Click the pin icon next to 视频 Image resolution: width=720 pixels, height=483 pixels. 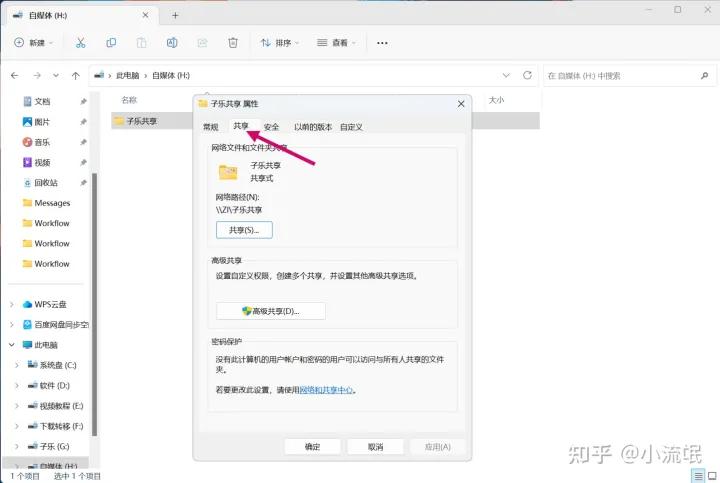[x=83, y=163]
